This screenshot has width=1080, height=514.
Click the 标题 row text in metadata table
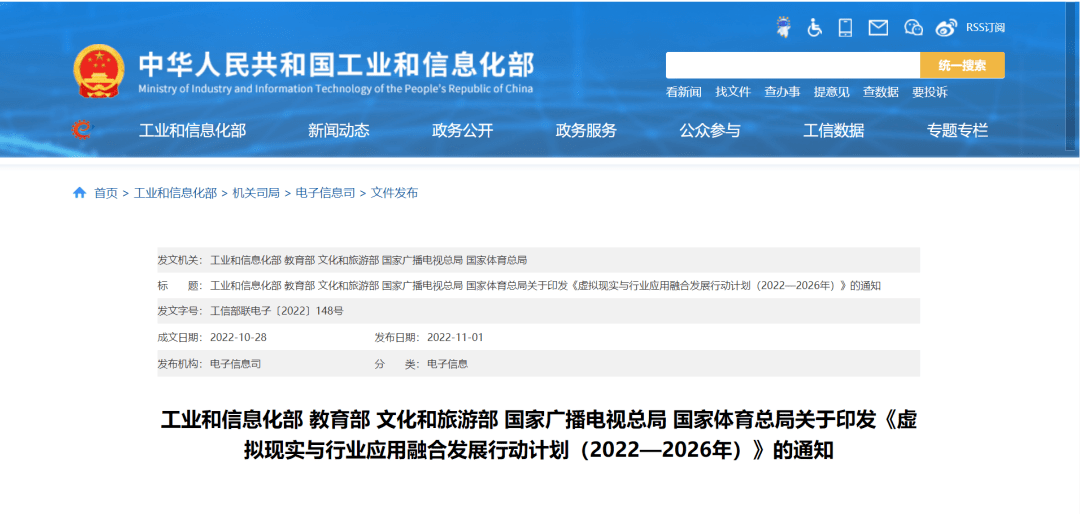tap(546, 286)
